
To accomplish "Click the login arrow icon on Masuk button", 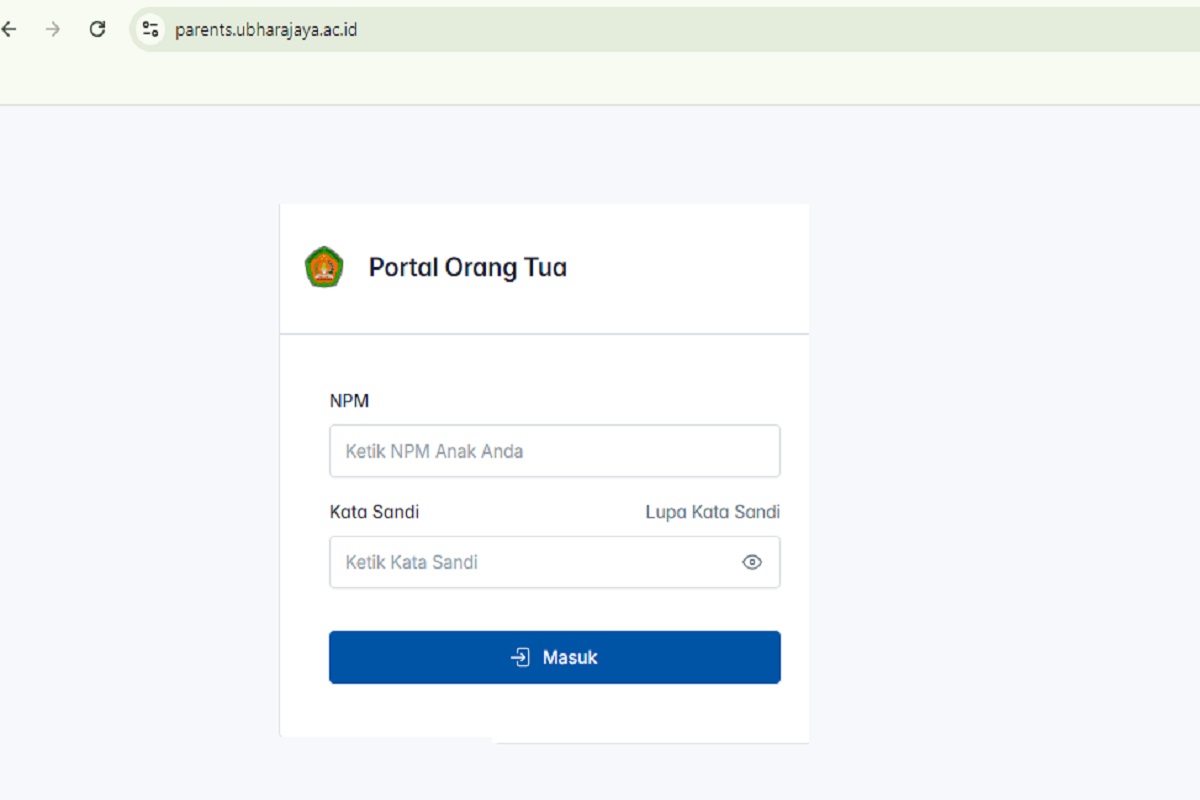I will tap(521, 657).
